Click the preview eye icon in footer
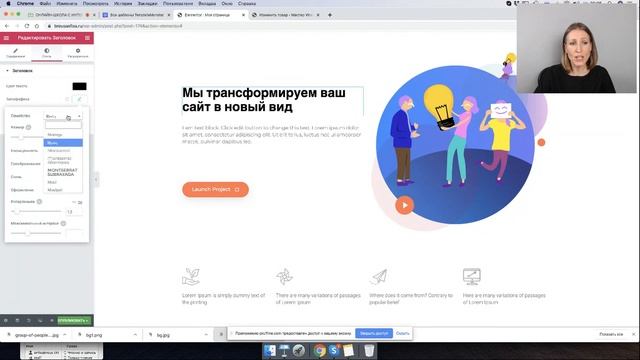Image resolution: width=640 pixels, height=360 pixels. pyautogui.click(x=51, y=320)
